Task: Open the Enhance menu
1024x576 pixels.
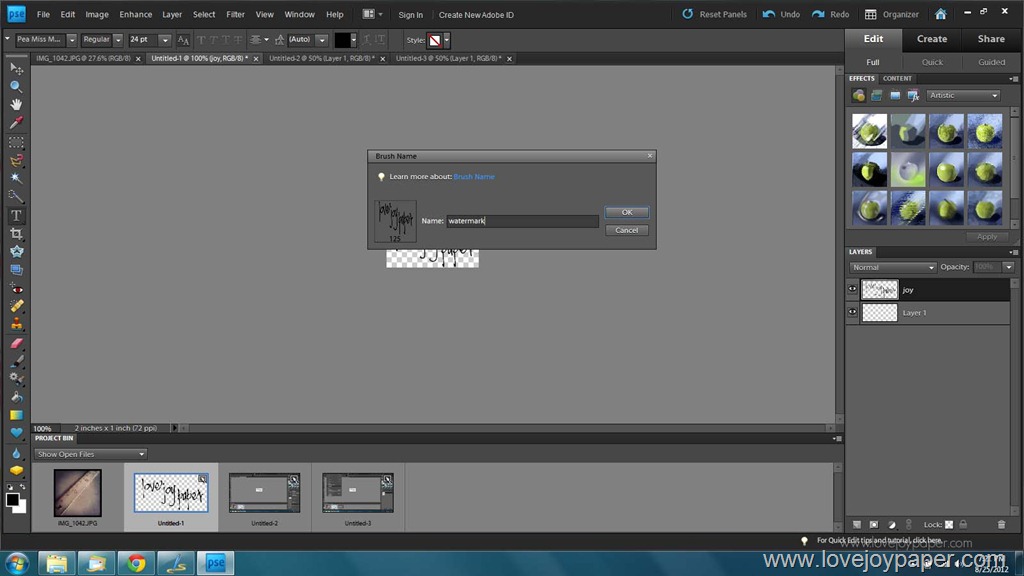Action: [135, 14]
